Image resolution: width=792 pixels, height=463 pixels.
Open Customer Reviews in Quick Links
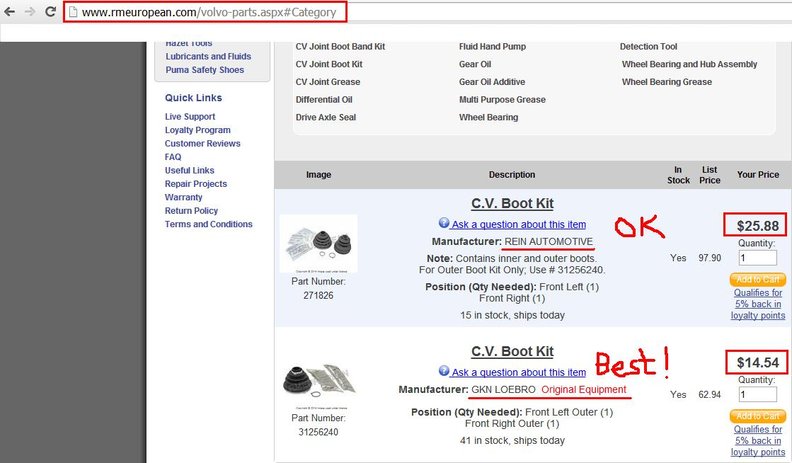[x=202, y=144]
